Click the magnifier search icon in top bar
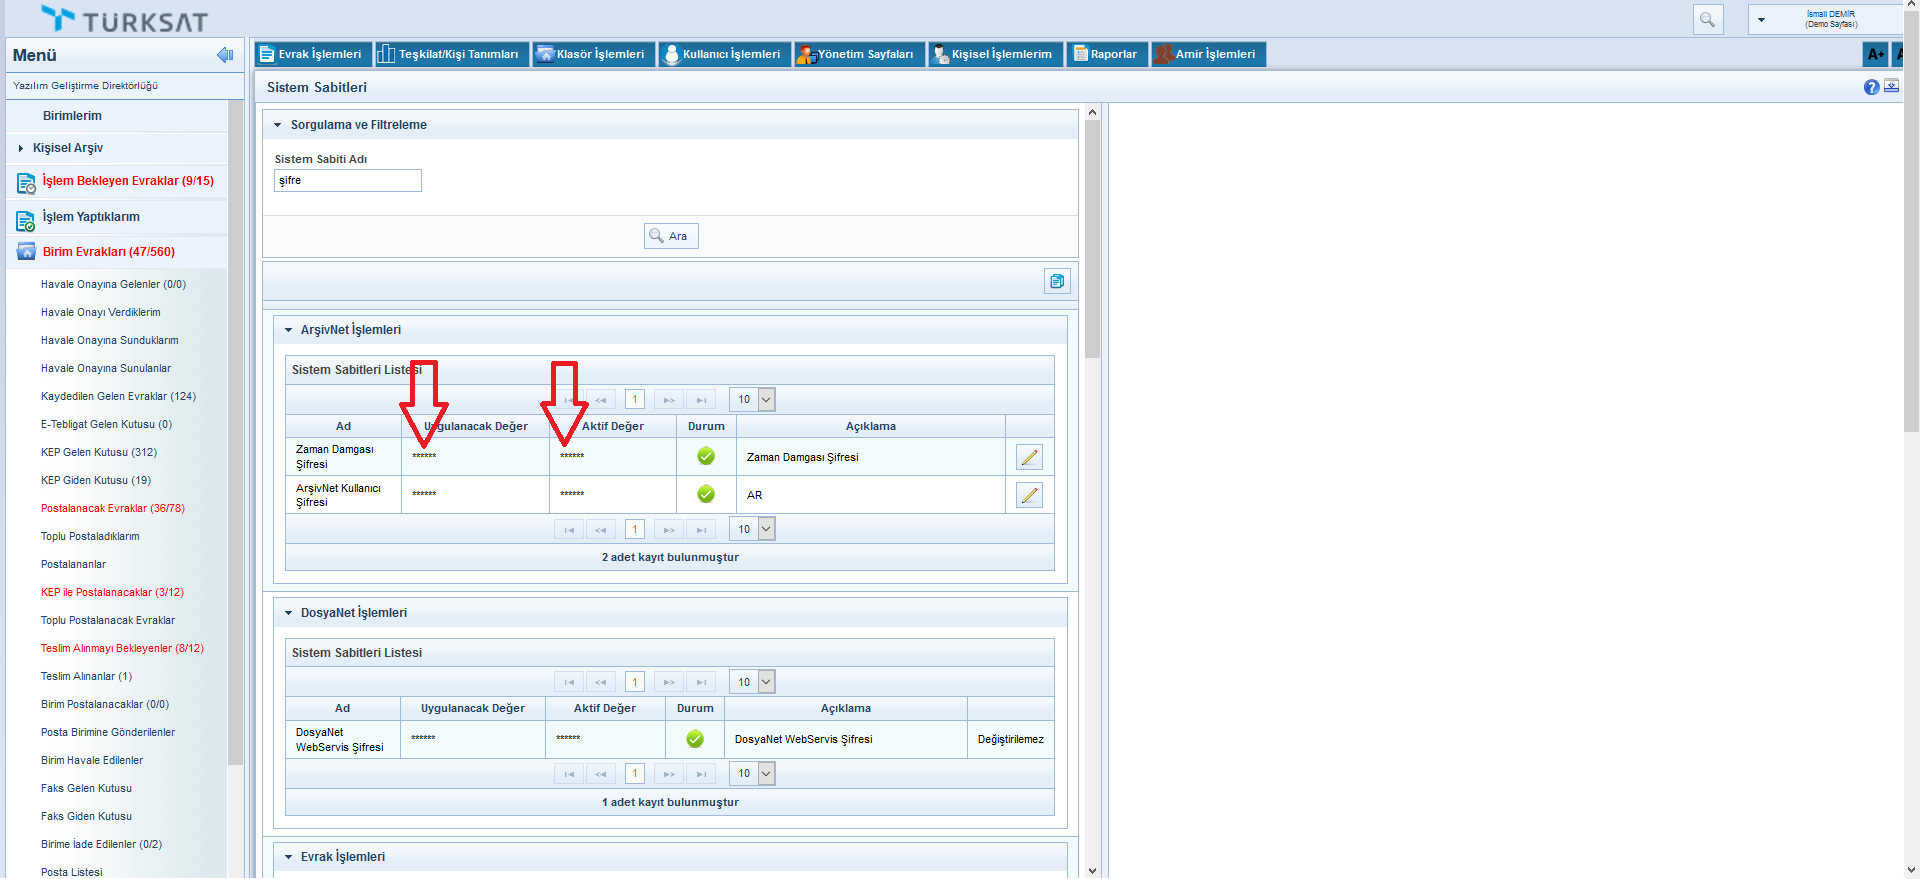Image resolution: width=1920 pixels, height=879 pixels. [x=1707, y=19]
